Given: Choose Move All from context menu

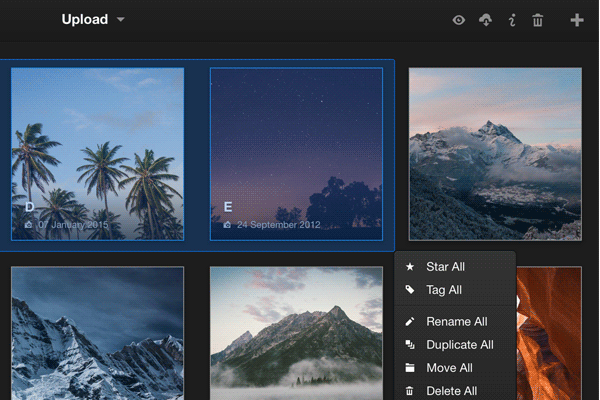Looking at the screenshot, I should (449, 368).
